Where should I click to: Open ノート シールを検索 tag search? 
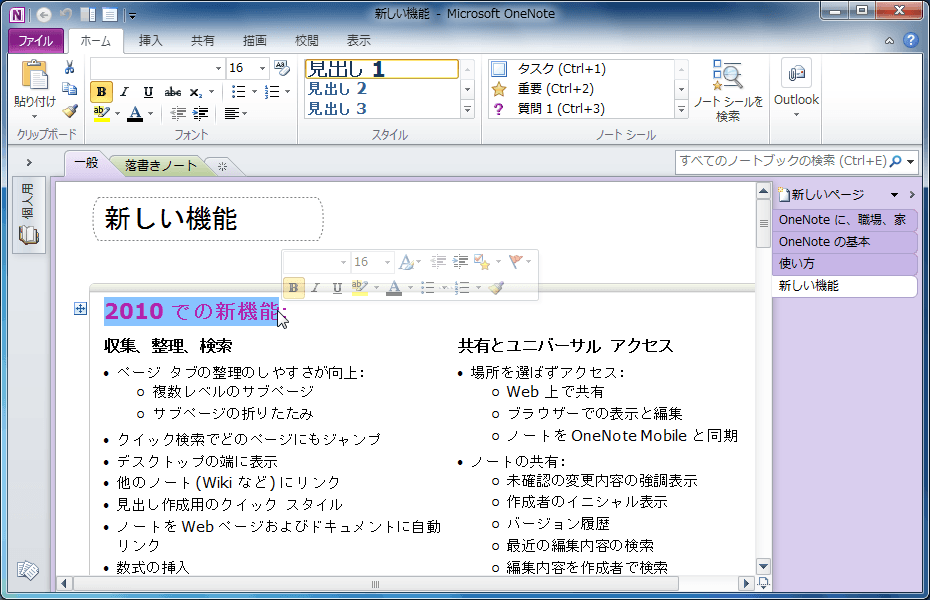tap(728, 90)
